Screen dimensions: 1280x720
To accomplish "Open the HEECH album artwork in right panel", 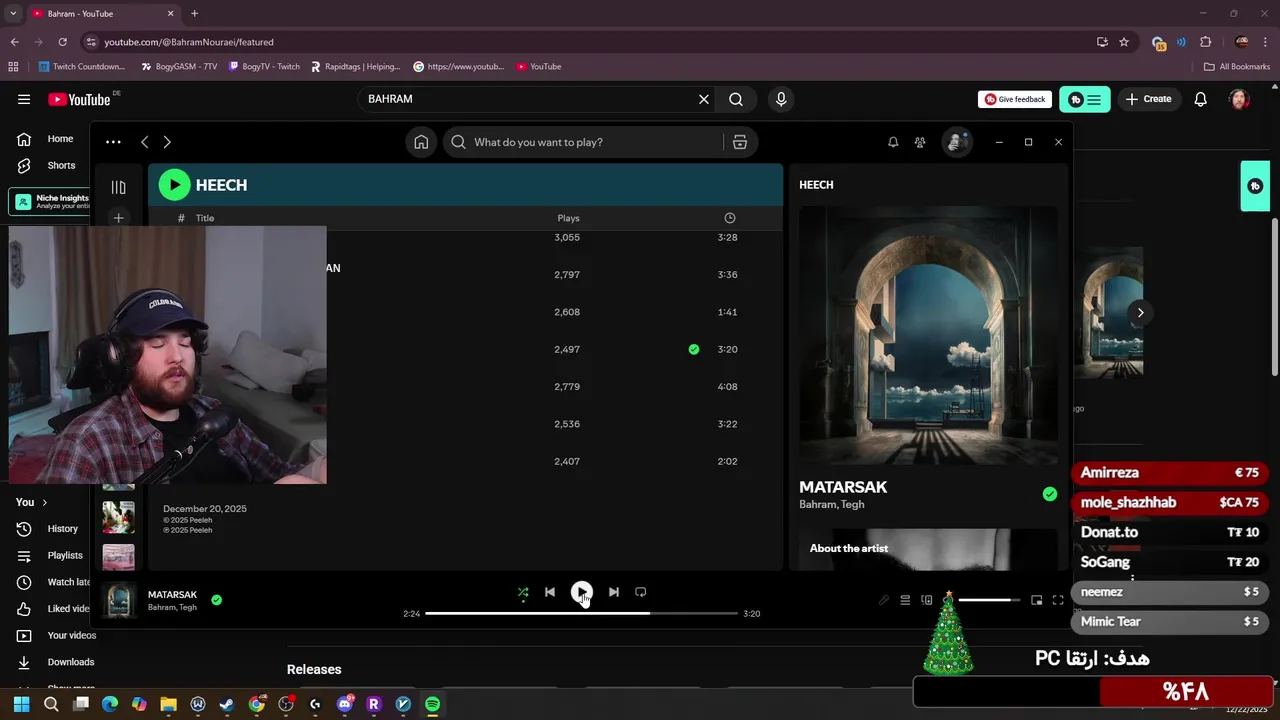I will coord(928,335).
